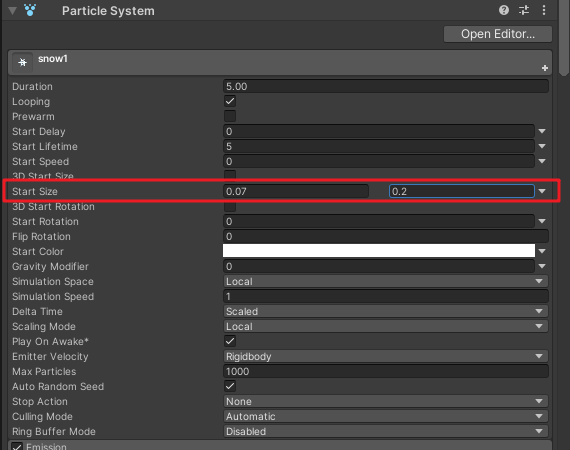570x450 pixels.
Task: Enable the 3D Start Size checkbox
Action: (x=230, y=174)
